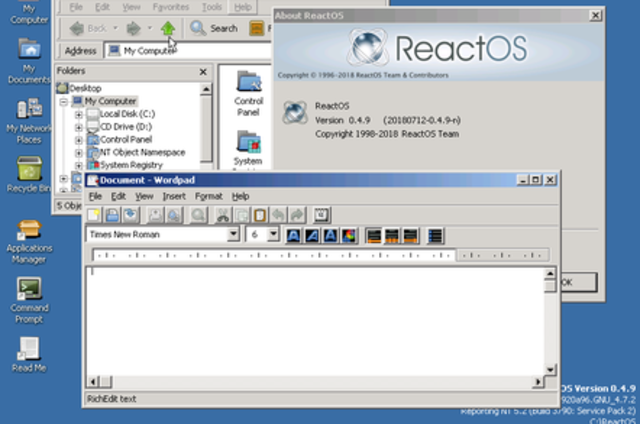Image resolution: width=640 pixels, height=424 pixels.
Task: Toggle Bold formatting in Wordpad
Action: [293, 235]
